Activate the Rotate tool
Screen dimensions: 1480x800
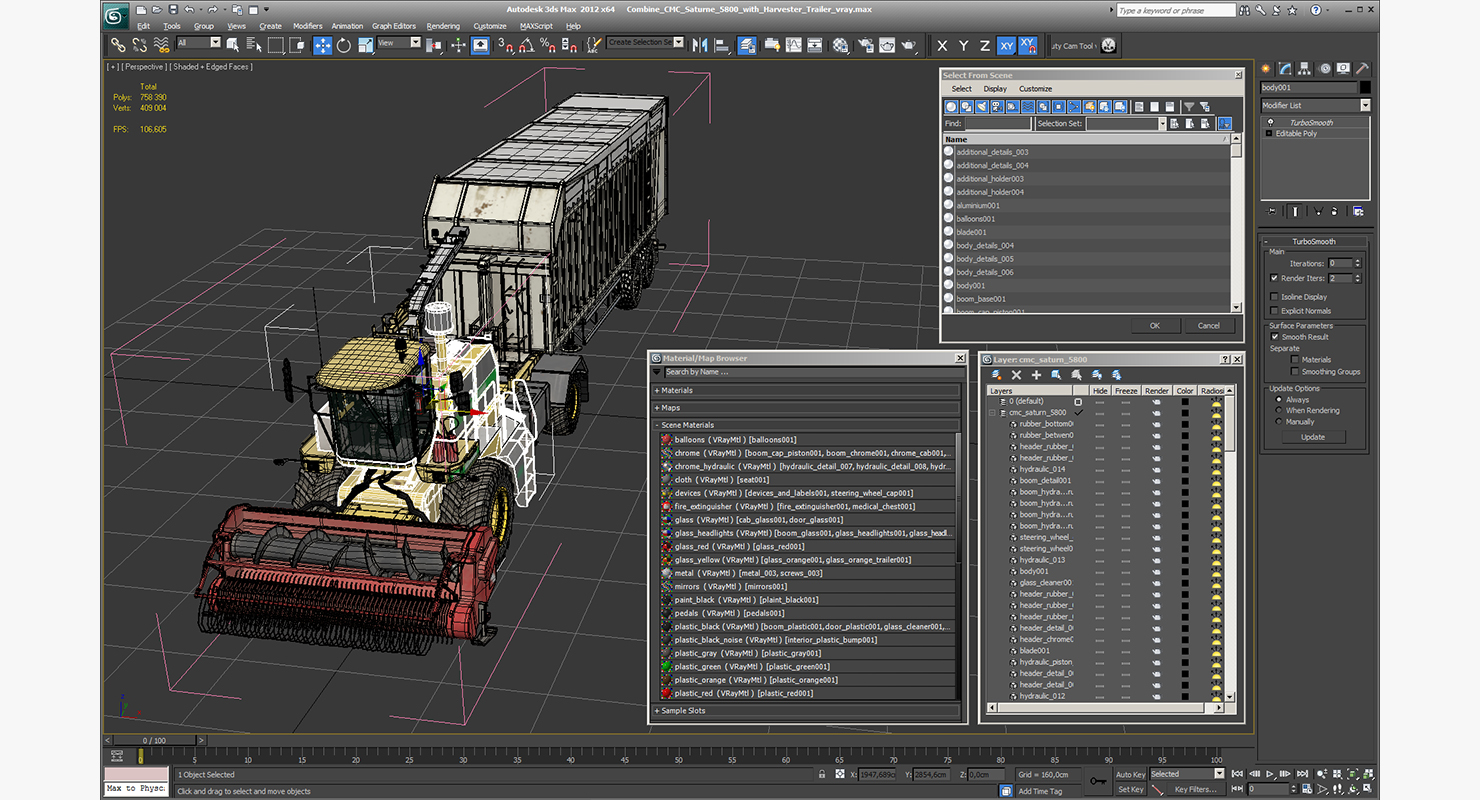click(x=344, y=45)
